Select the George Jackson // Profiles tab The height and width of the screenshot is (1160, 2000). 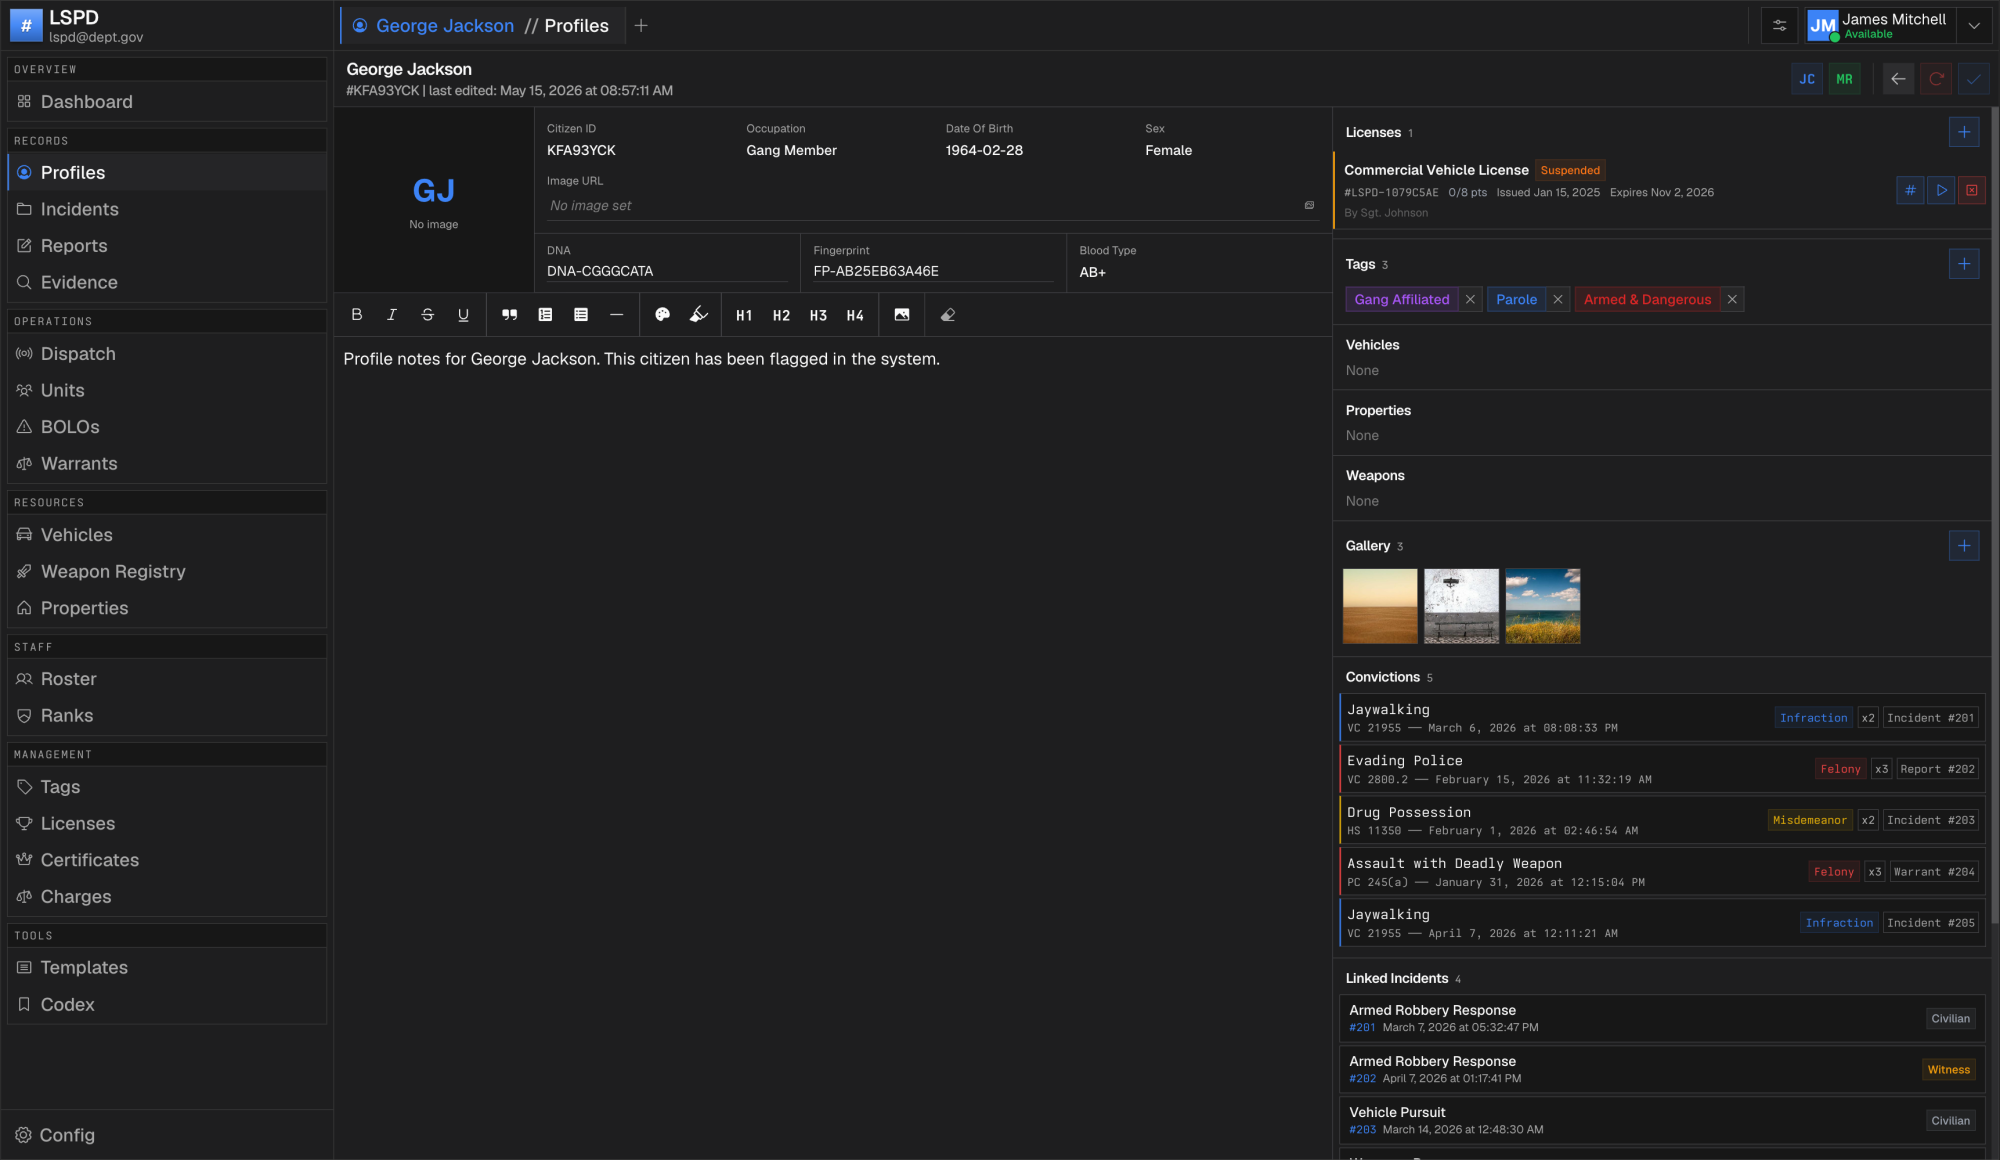click(481, 26)
